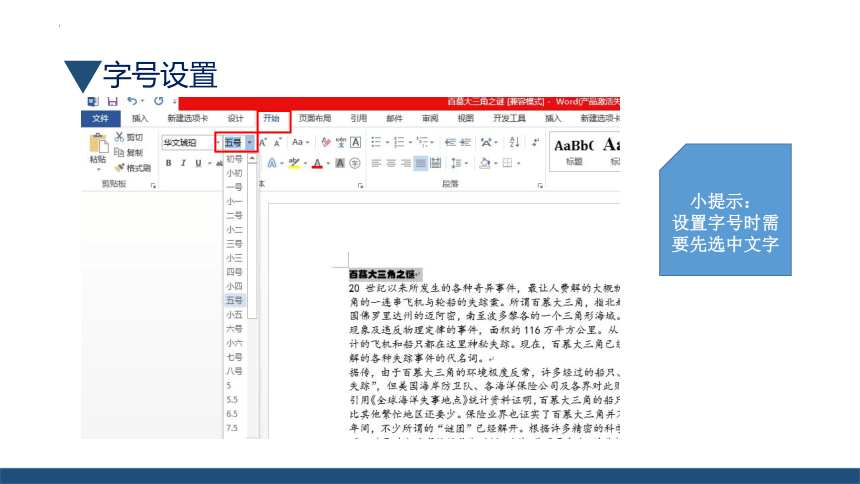Toggle Align Left paragraph alignment

tap(376, 163)
